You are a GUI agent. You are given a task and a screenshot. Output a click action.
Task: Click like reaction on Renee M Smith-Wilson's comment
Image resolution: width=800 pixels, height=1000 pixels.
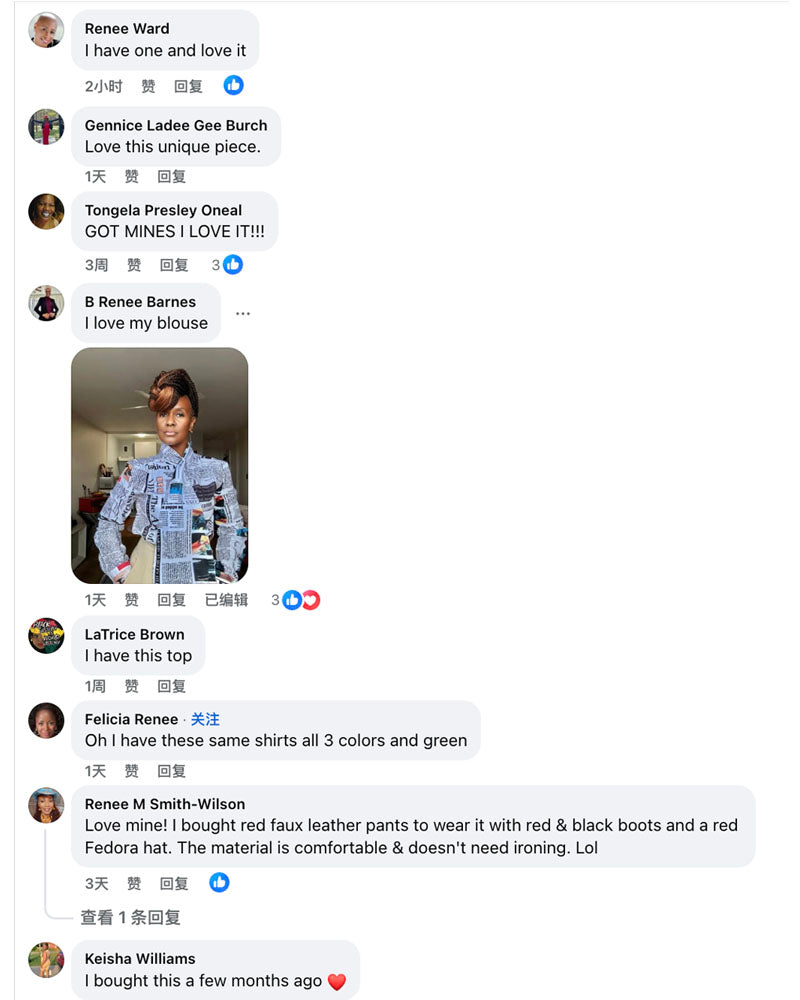pyautogui.click(x=219, y=883)
